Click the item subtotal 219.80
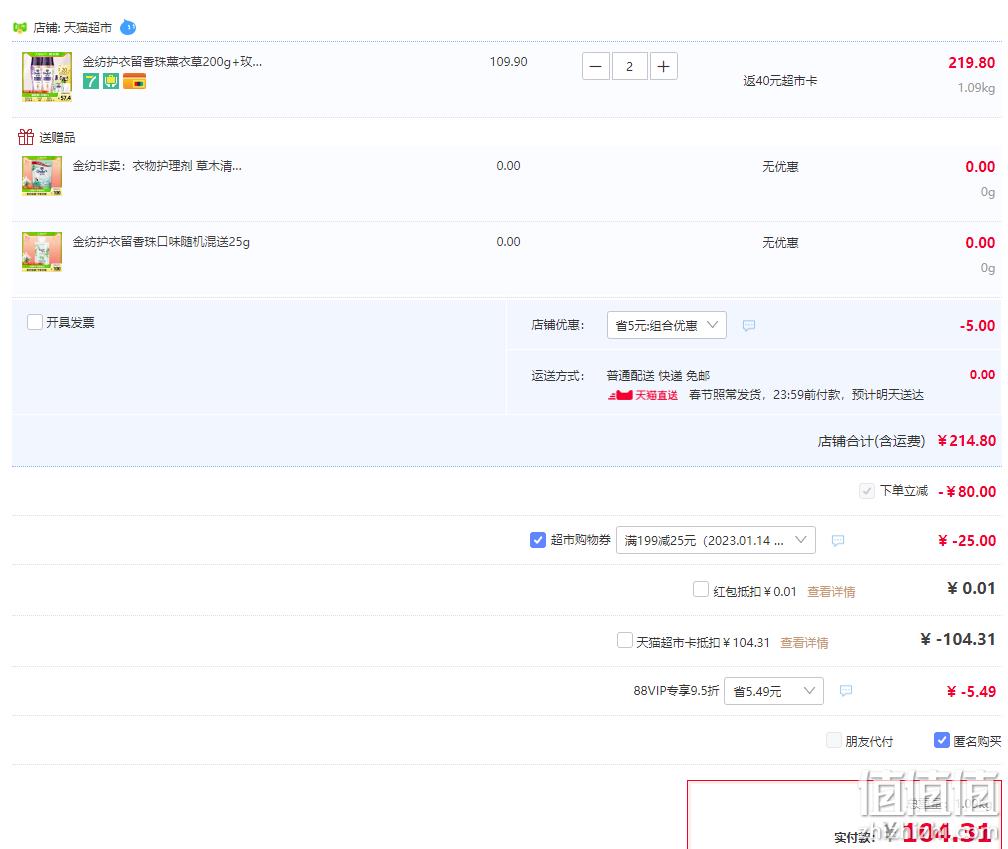This screenshot has width=1008, height=849. pyautogui.click(x=971, y=62)
